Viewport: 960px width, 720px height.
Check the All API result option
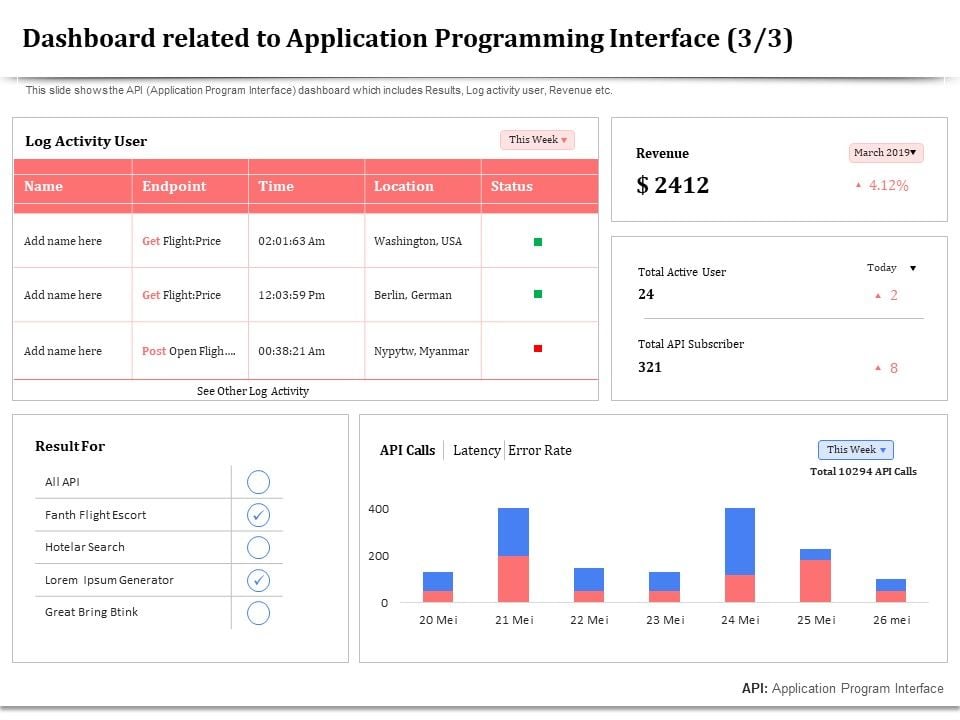coord(258,481)
